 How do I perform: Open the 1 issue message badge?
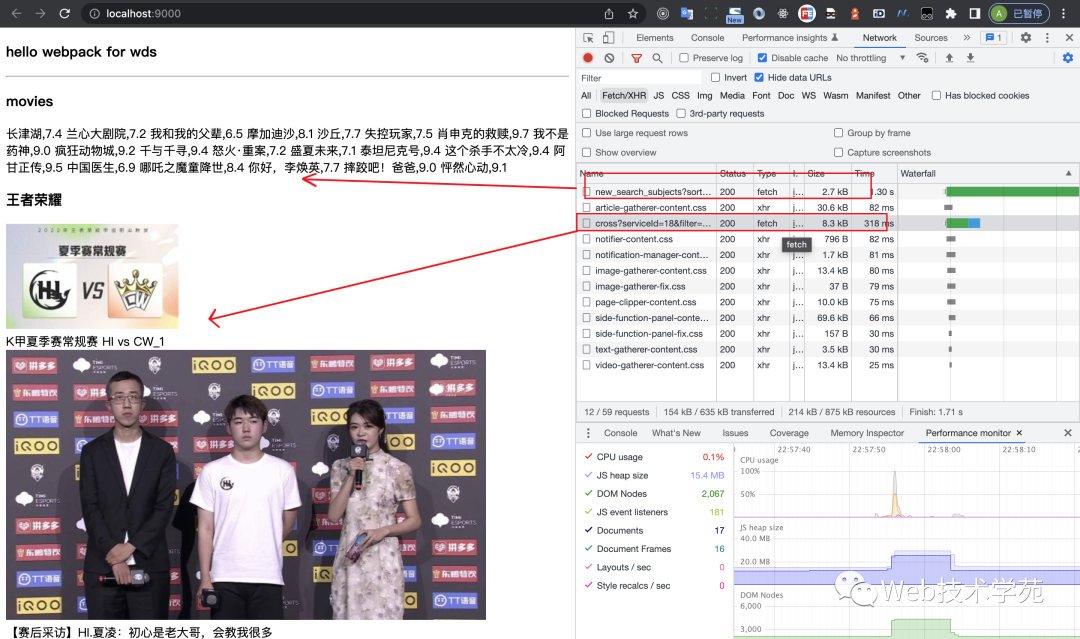tap(994, 38)
